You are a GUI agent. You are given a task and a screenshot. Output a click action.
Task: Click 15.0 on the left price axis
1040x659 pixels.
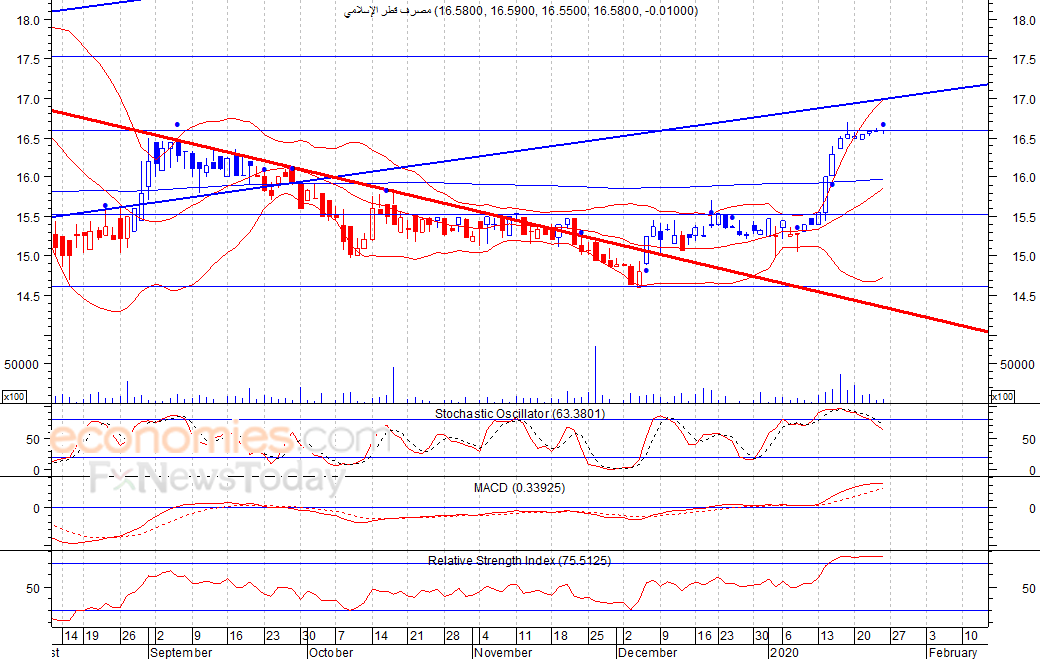tap(29, 257)
